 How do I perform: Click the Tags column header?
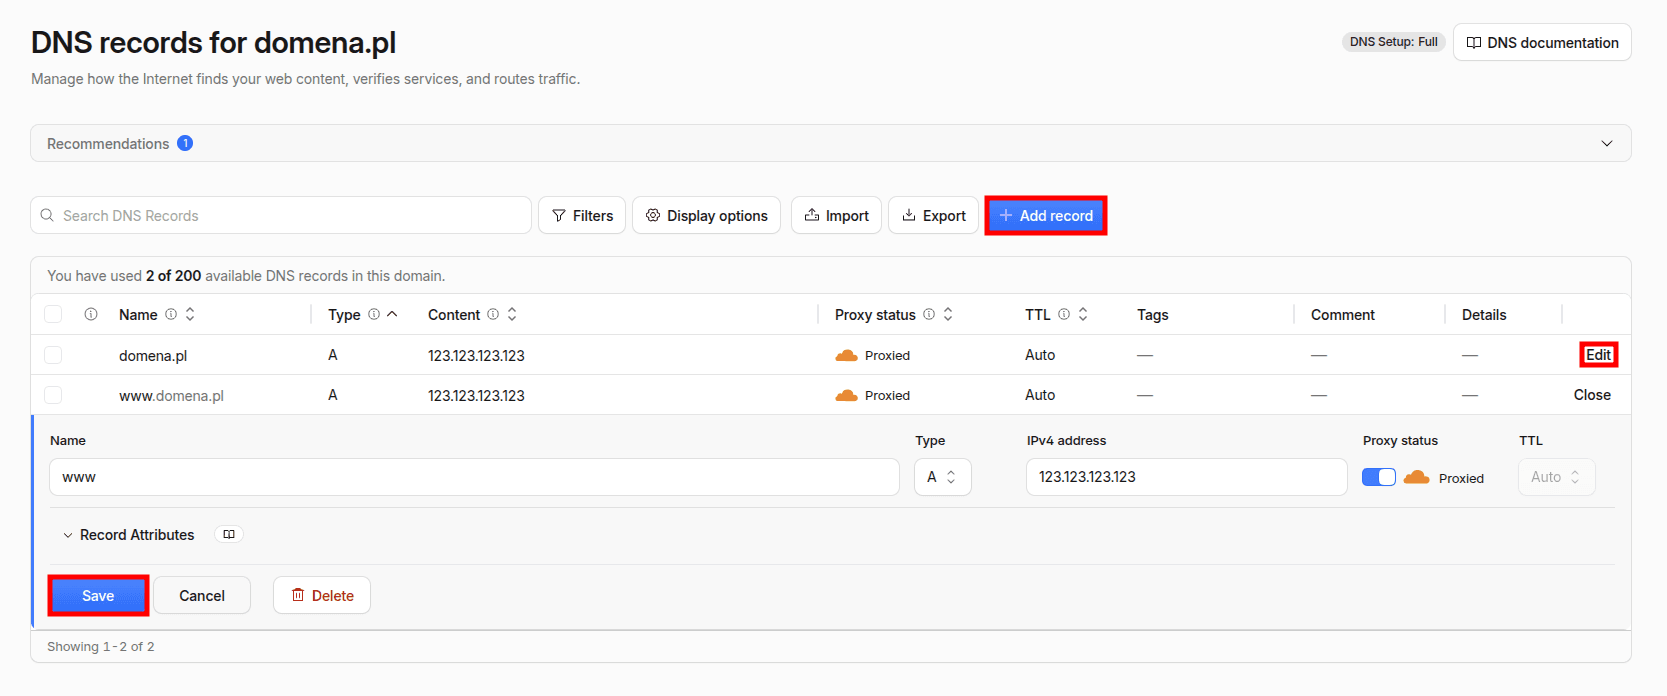(x=1152, y=314)
